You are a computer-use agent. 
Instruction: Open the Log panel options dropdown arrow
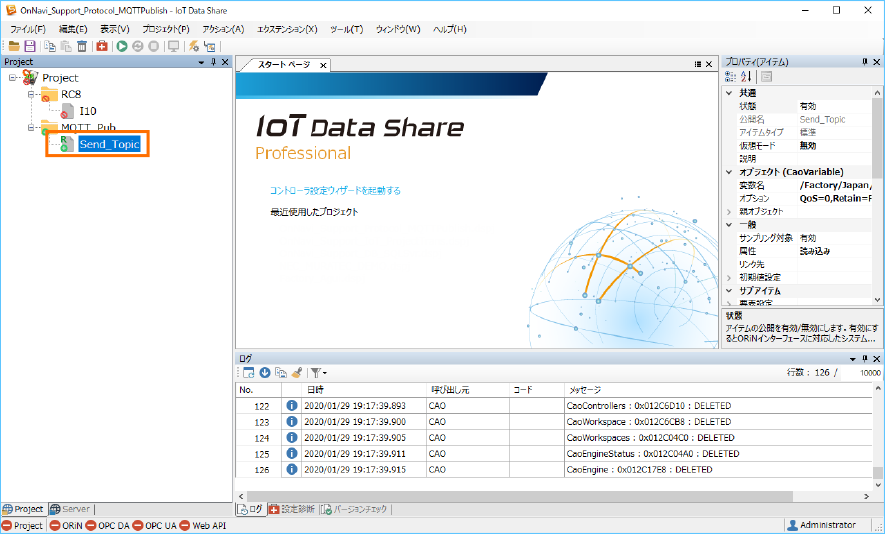[x=852, y=359]
